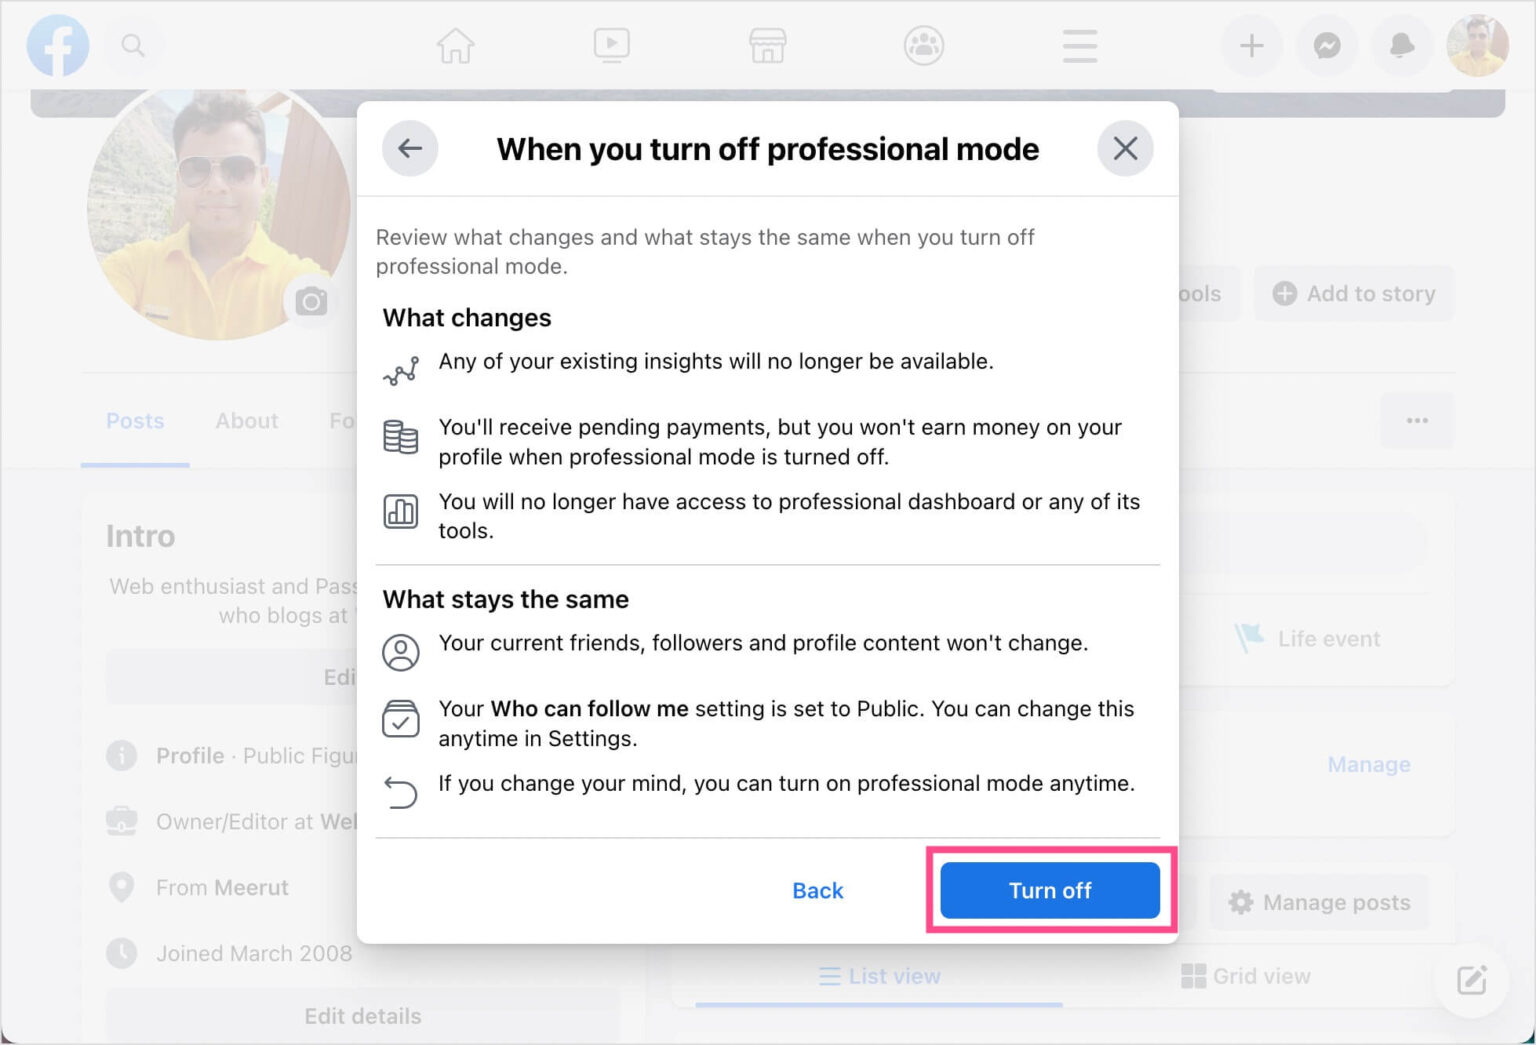Open Marketplace from the top bar

click(767, 45)
